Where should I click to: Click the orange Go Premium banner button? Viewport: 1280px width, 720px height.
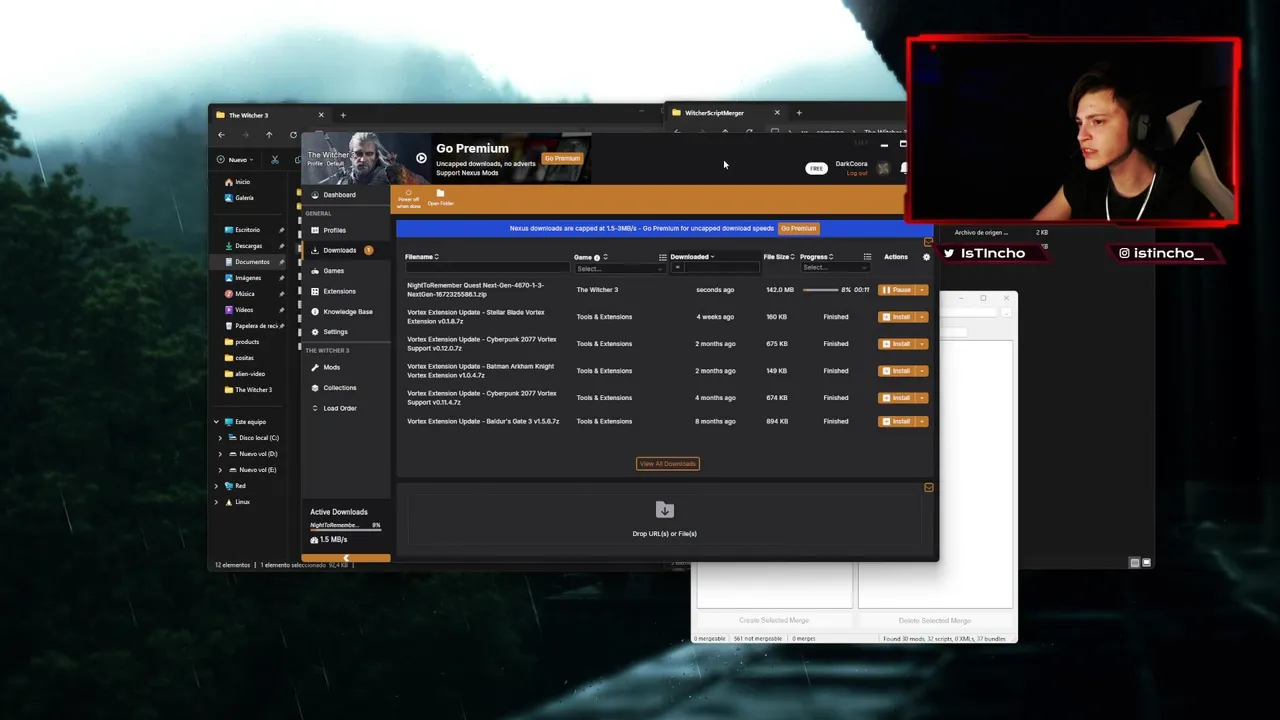click(x=562, y=158)
